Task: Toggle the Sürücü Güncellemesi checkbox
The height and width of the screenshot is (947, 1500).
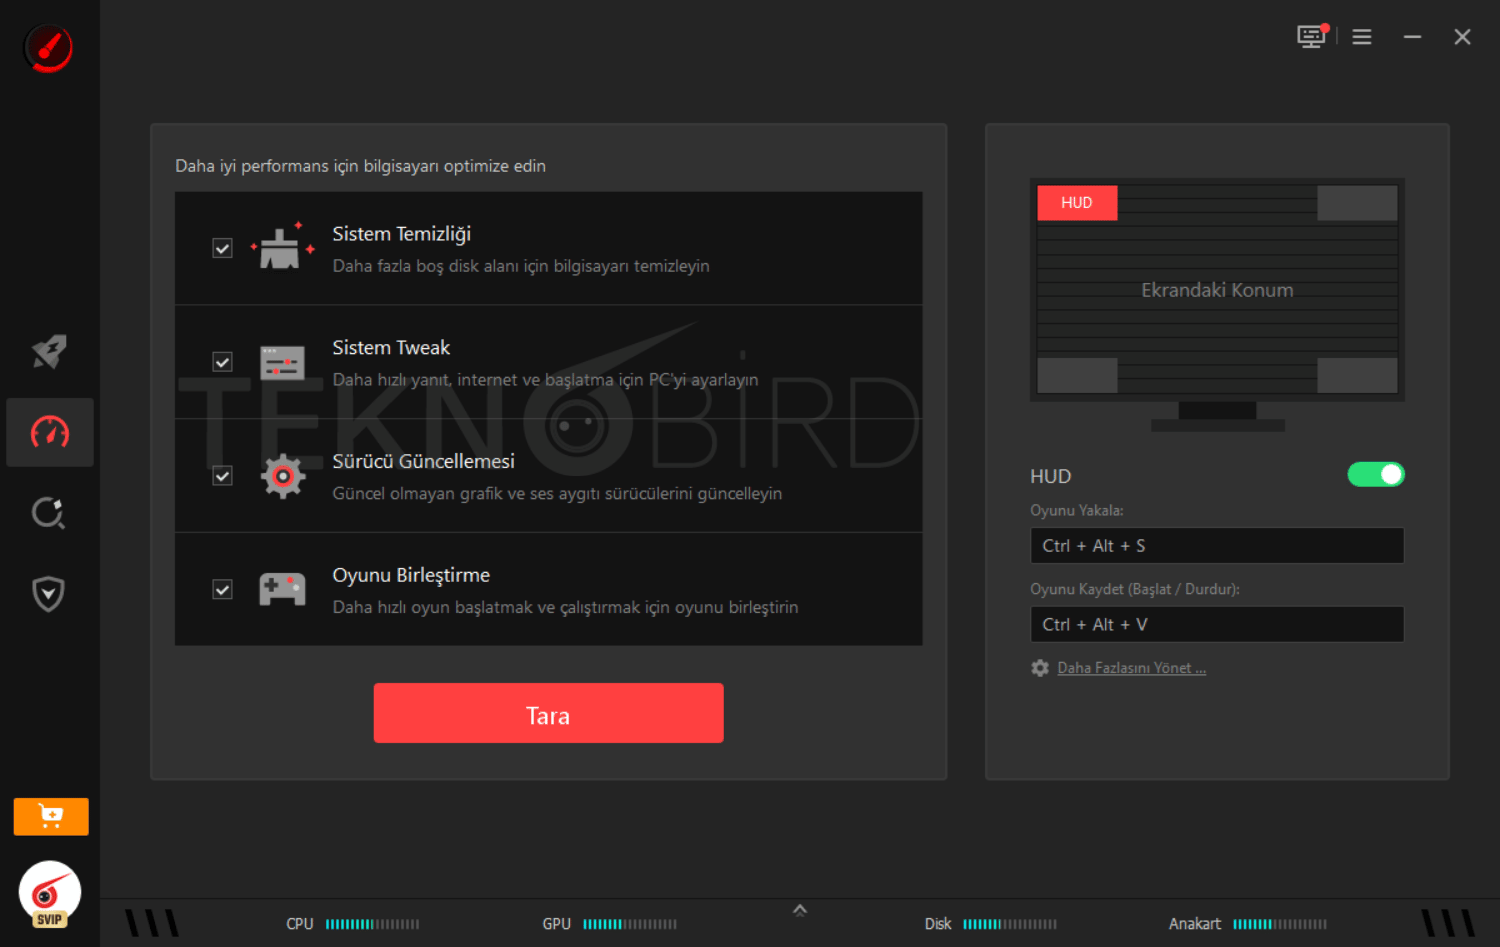Action: (222, 476)
